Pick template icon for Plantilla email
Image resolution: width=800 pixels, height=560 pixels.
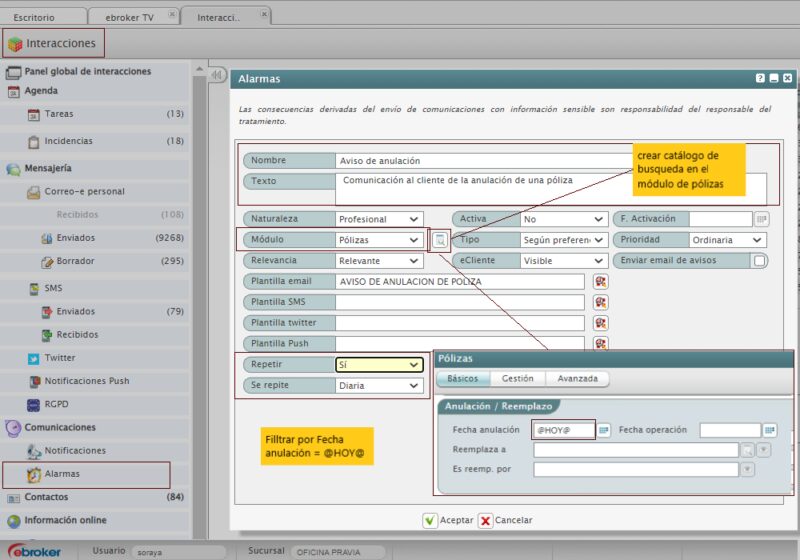(601, 282)
